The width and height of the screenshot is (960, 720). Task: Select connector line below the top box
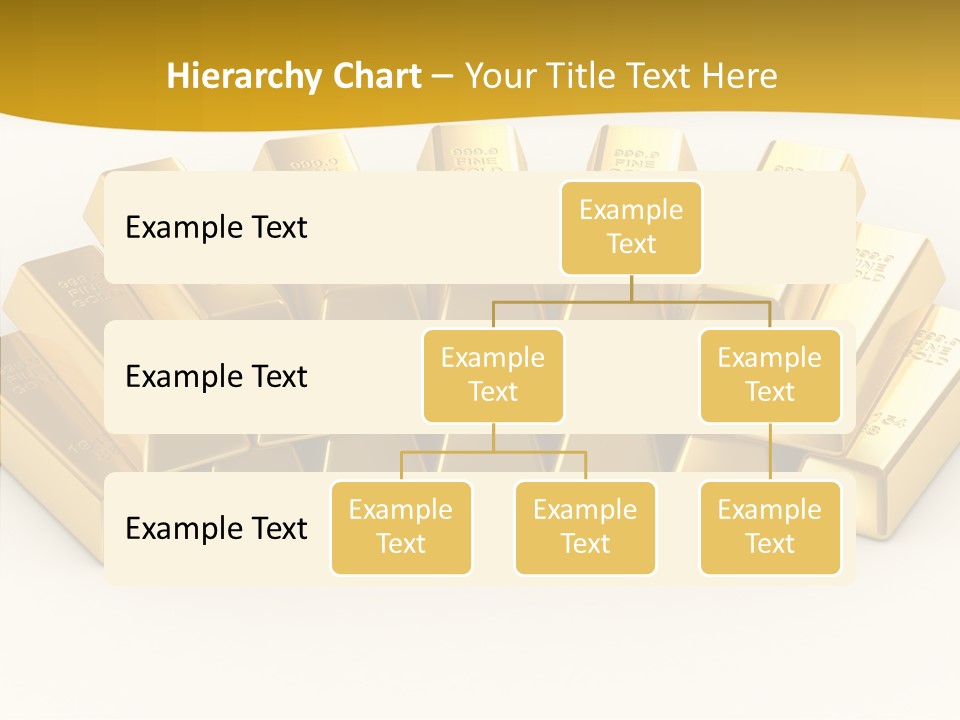click(x=631, y=289)
